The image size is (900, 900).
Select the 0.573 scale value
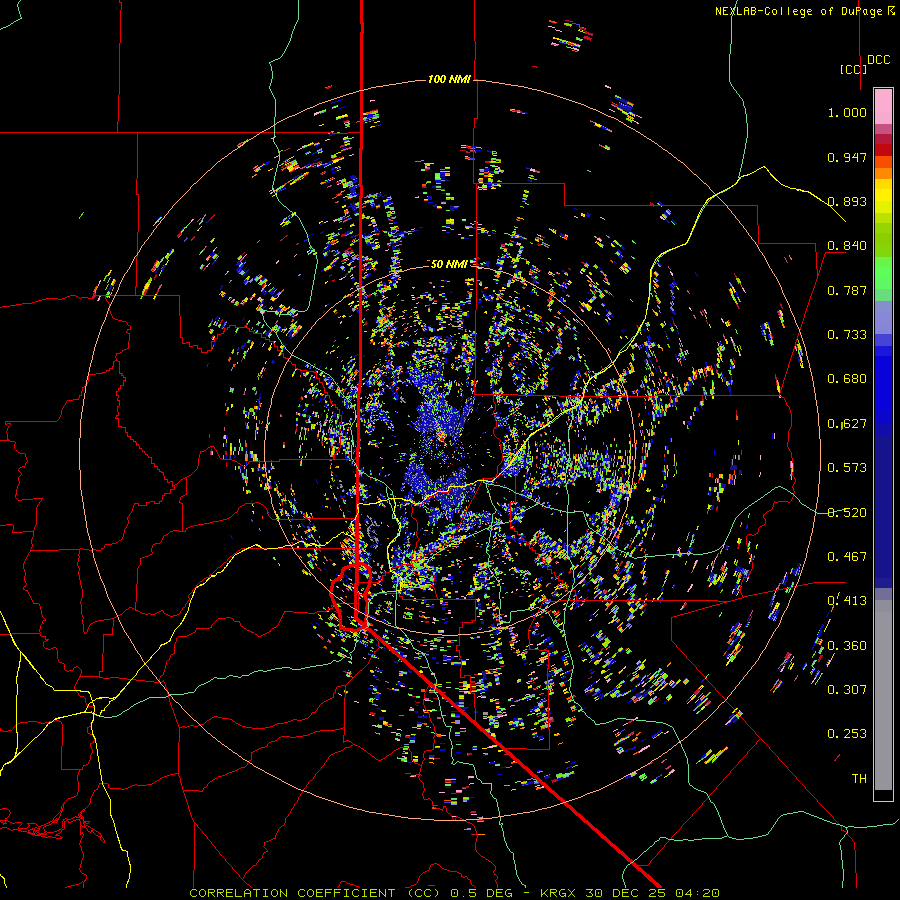(847, 468)
